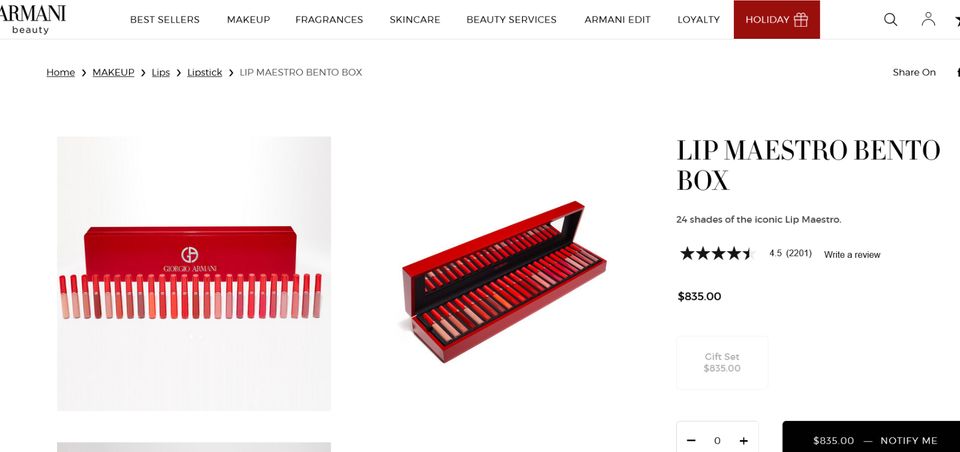Click the minus quantity button
960x452 pixels.
click(691, 440)
